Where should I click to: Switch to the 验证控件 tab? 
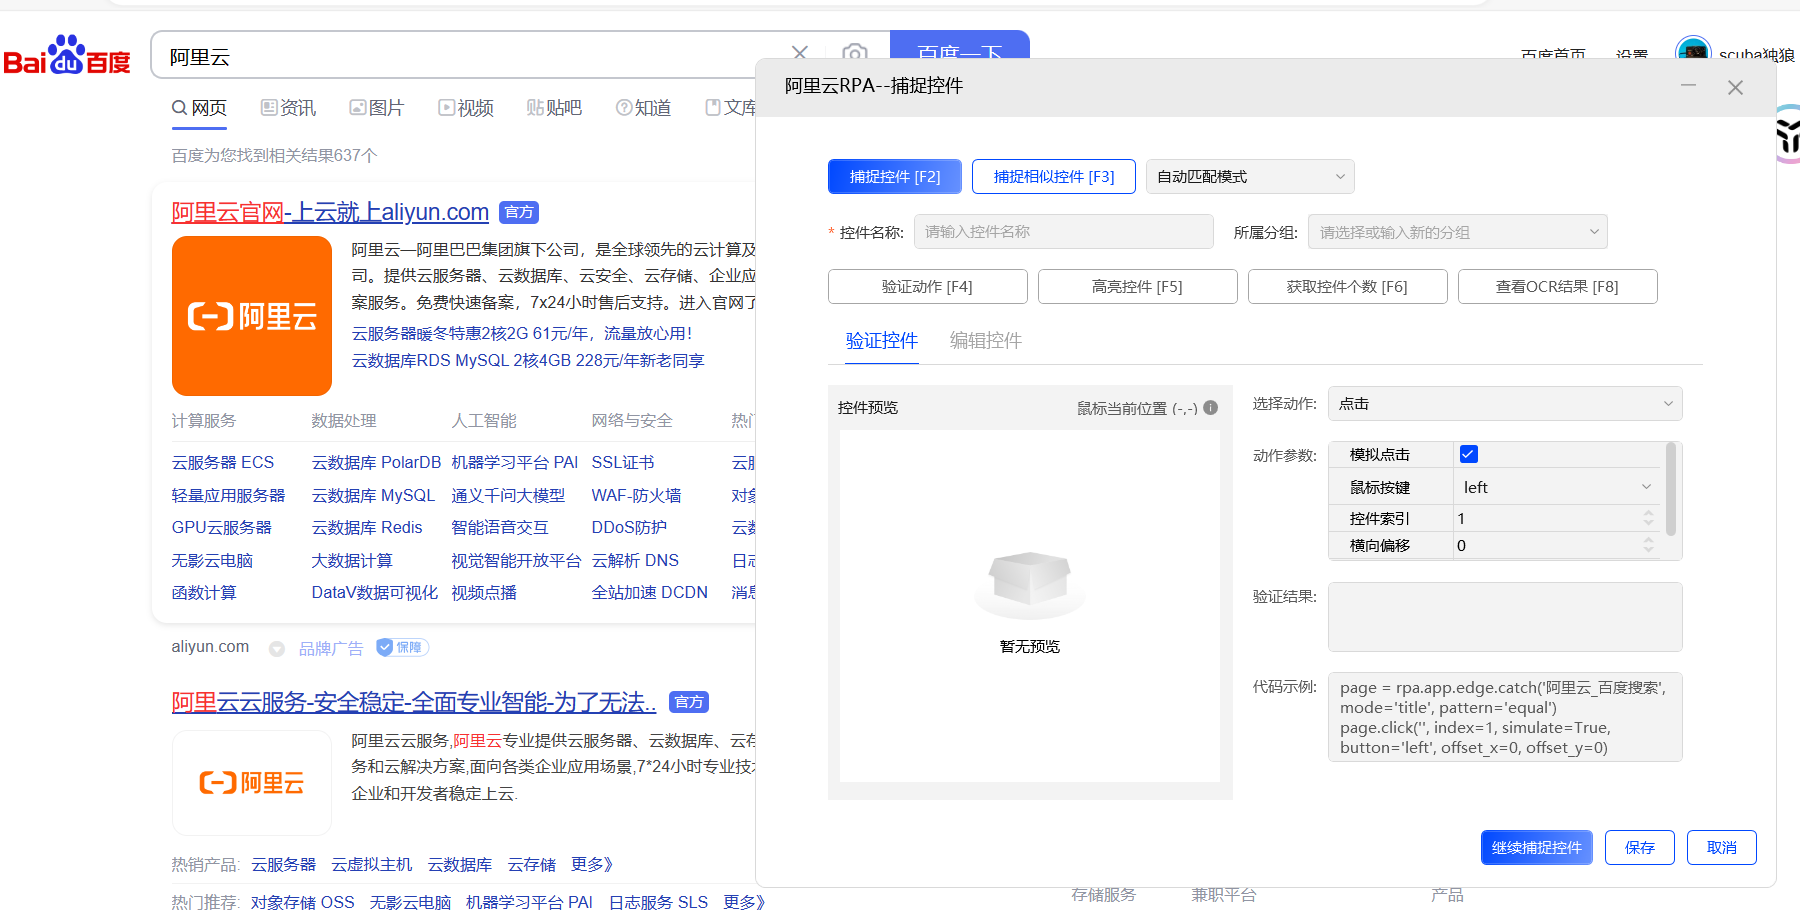pos(882,341)
